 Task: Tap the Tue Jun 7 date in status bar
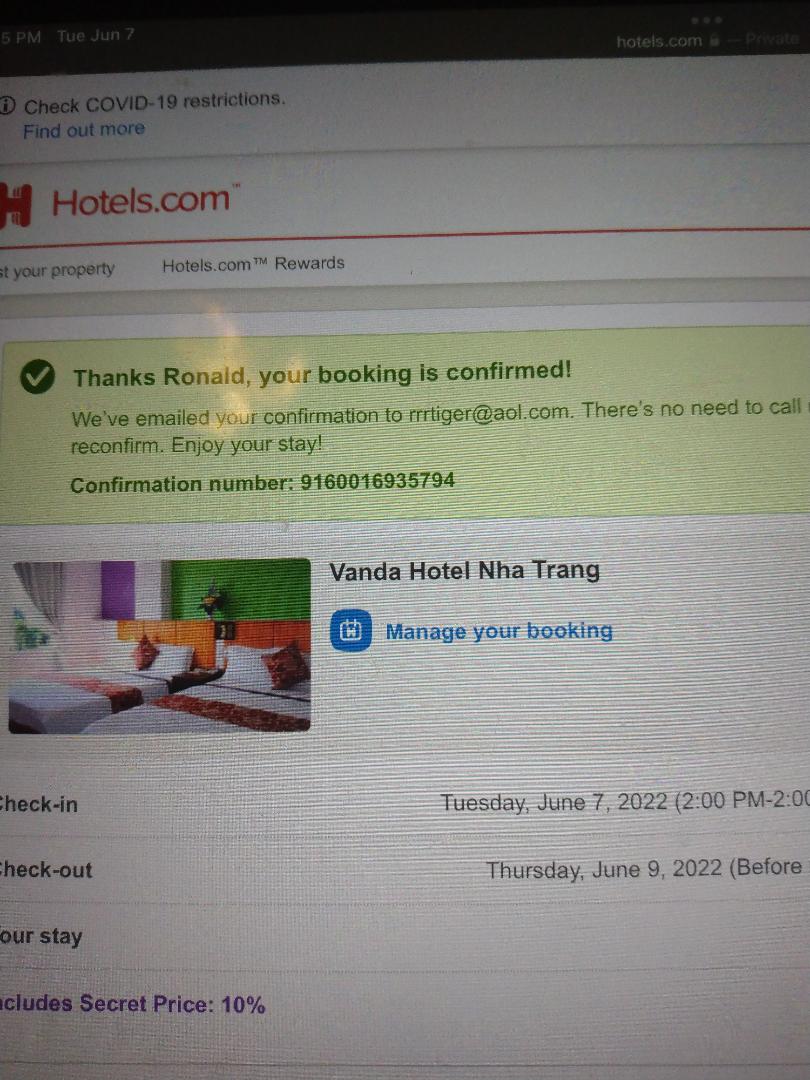click(95, 36)
